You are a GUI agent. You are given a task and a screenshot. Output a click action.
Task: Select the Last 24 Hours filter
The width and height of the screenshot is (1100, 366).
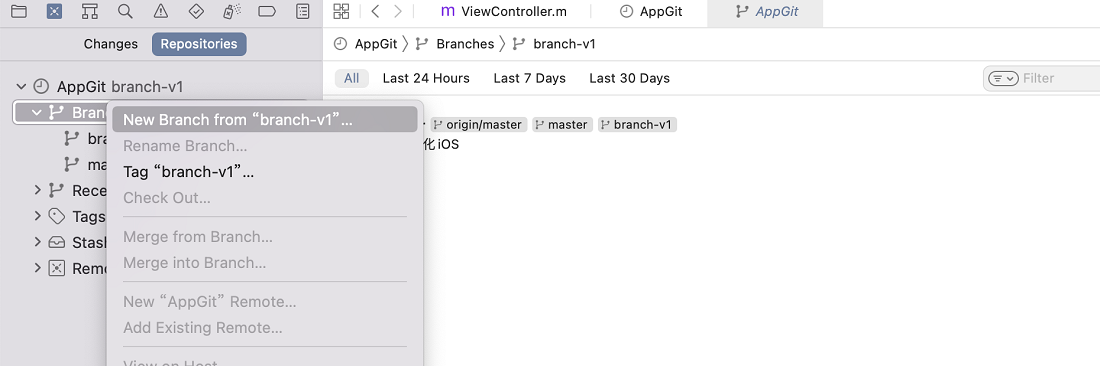point(426,79)
